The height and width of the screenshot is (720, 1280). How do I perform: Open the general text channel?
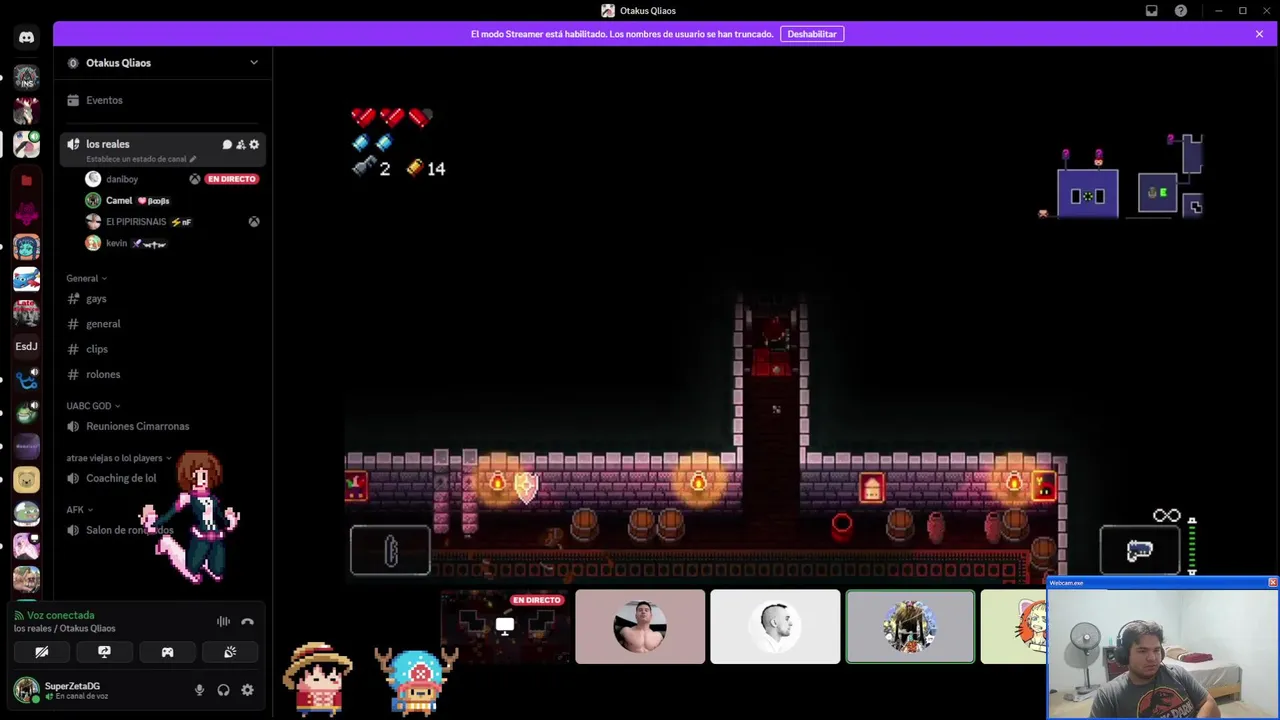[x=103, y=324]
